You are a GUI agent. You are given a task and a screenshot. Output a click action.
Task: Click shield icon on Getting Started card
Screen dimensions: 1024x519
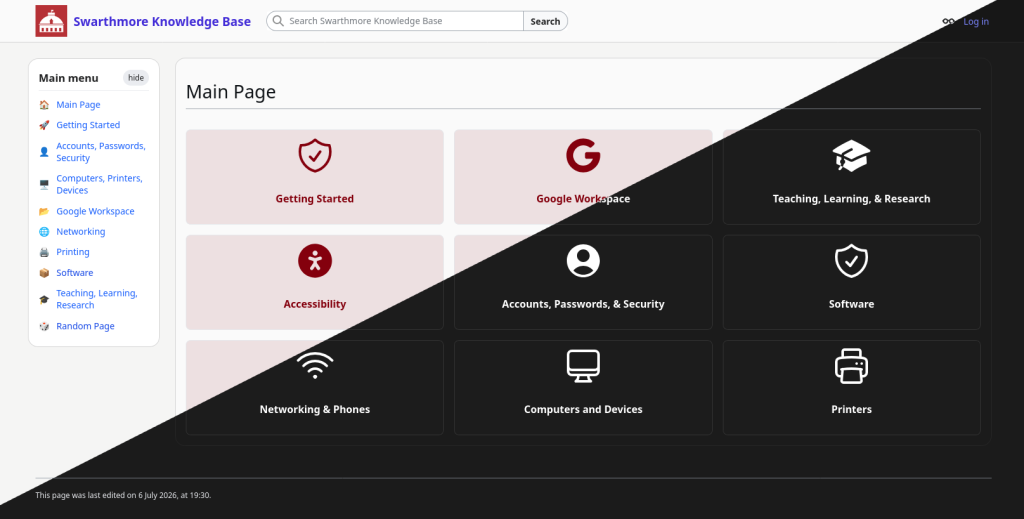pos(315,155)
